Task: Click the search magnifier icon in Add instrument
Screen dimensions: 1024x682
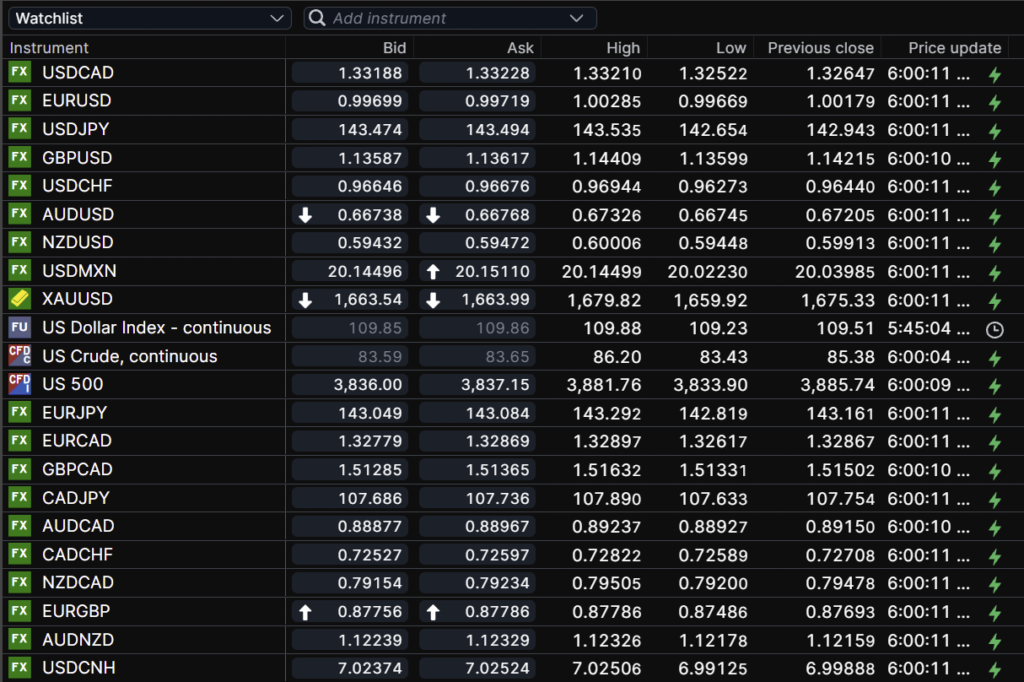Action: tap(317, 18)
